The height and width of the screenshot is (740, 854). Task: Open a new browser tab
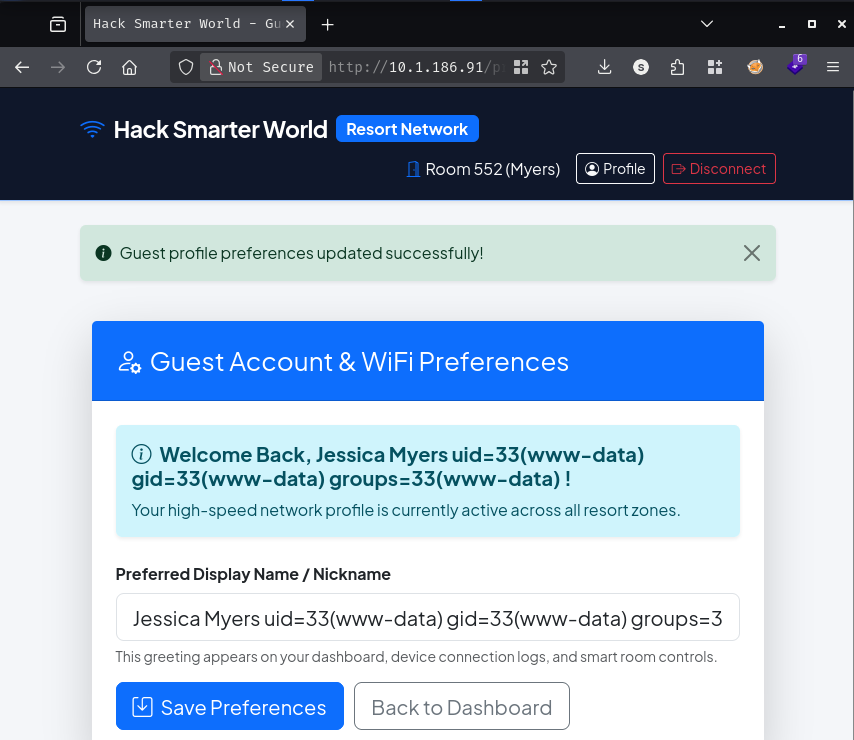pyautogui.click(x=327, y=25)
